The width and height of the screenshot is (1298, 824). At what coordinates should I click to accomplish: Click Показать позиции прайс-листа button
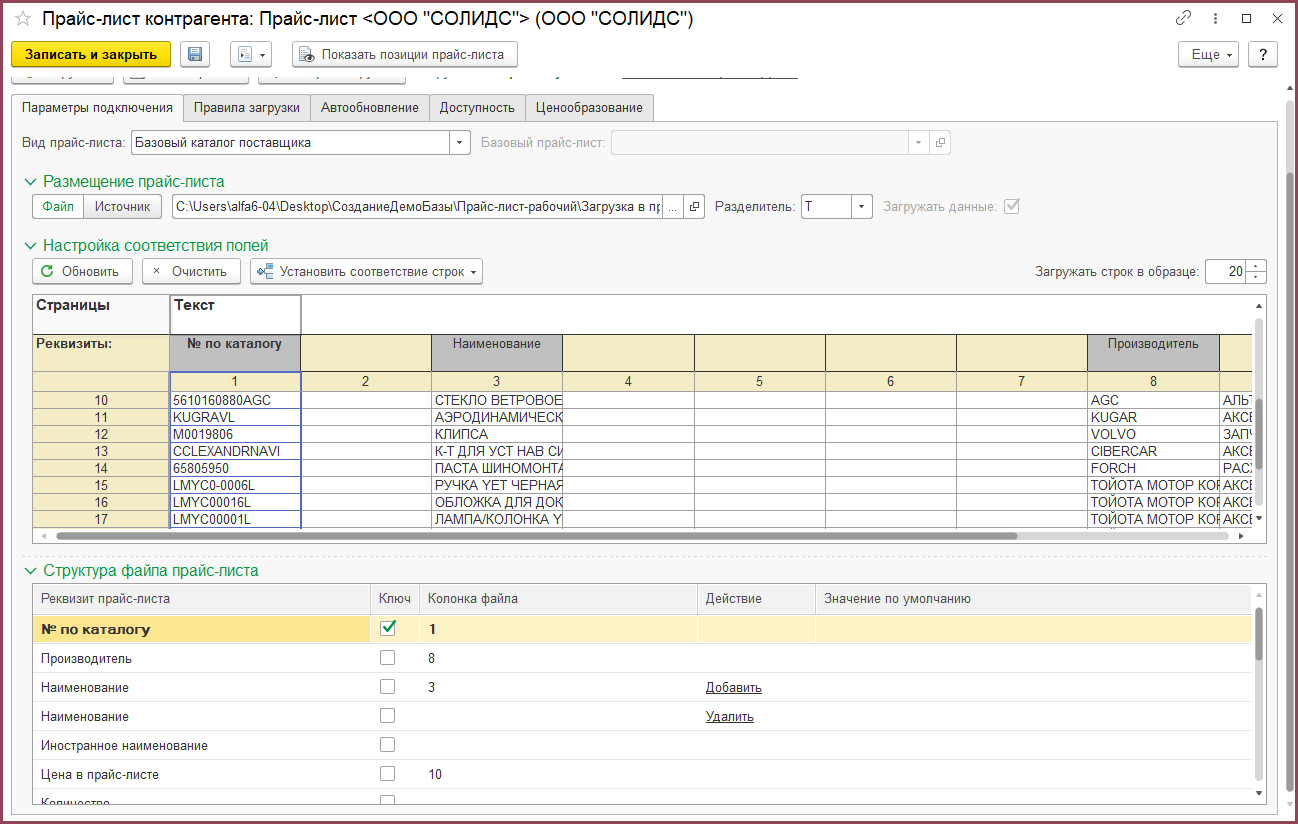405,54
